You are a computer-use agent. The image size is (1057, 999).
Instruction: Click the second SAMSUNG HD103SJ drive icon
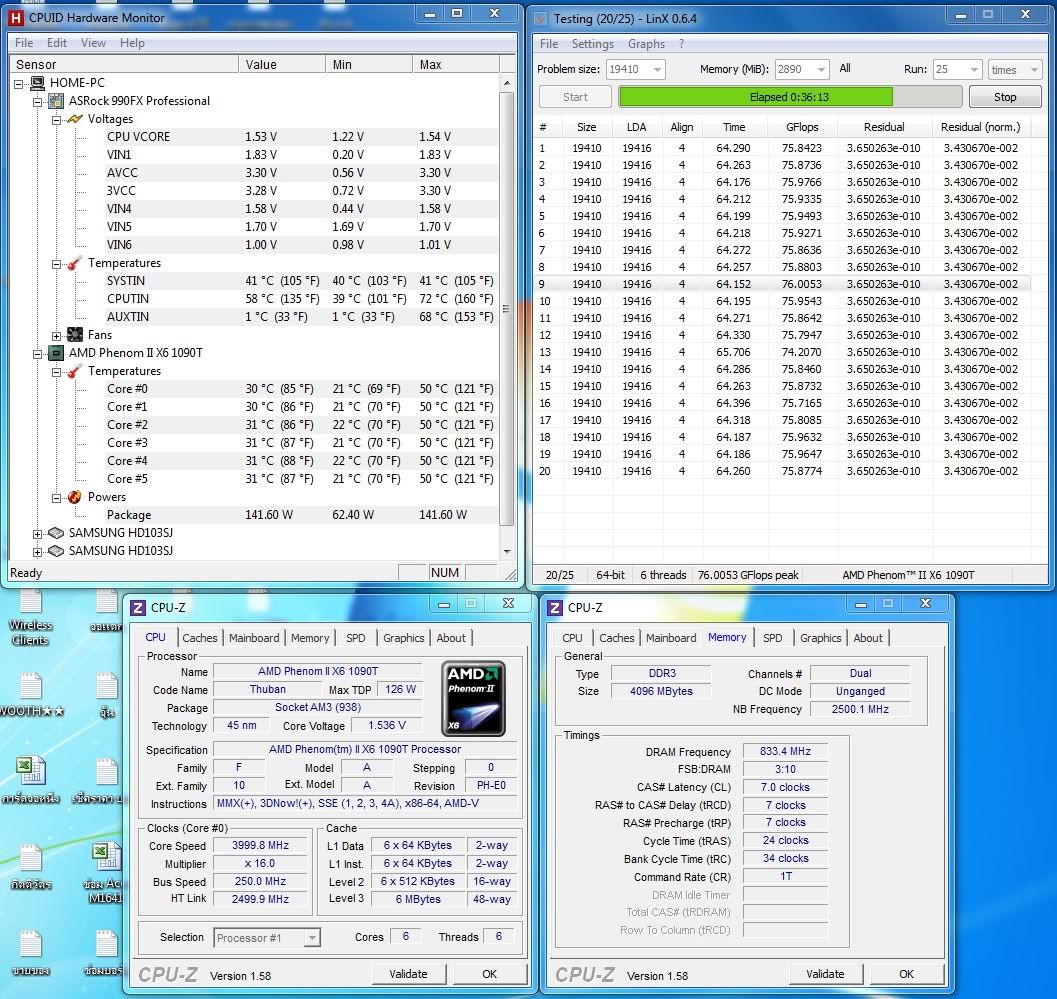[57, 551]
